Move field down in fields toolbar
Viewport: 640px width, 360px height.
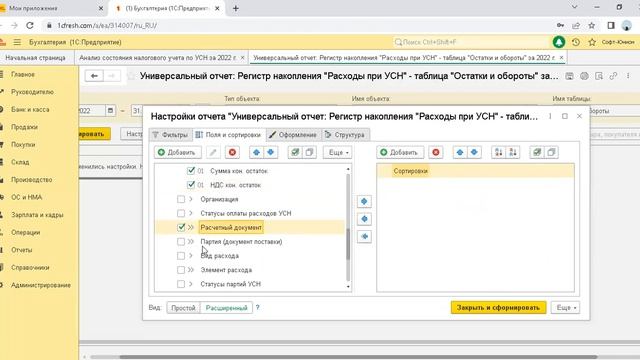(270, 152)
